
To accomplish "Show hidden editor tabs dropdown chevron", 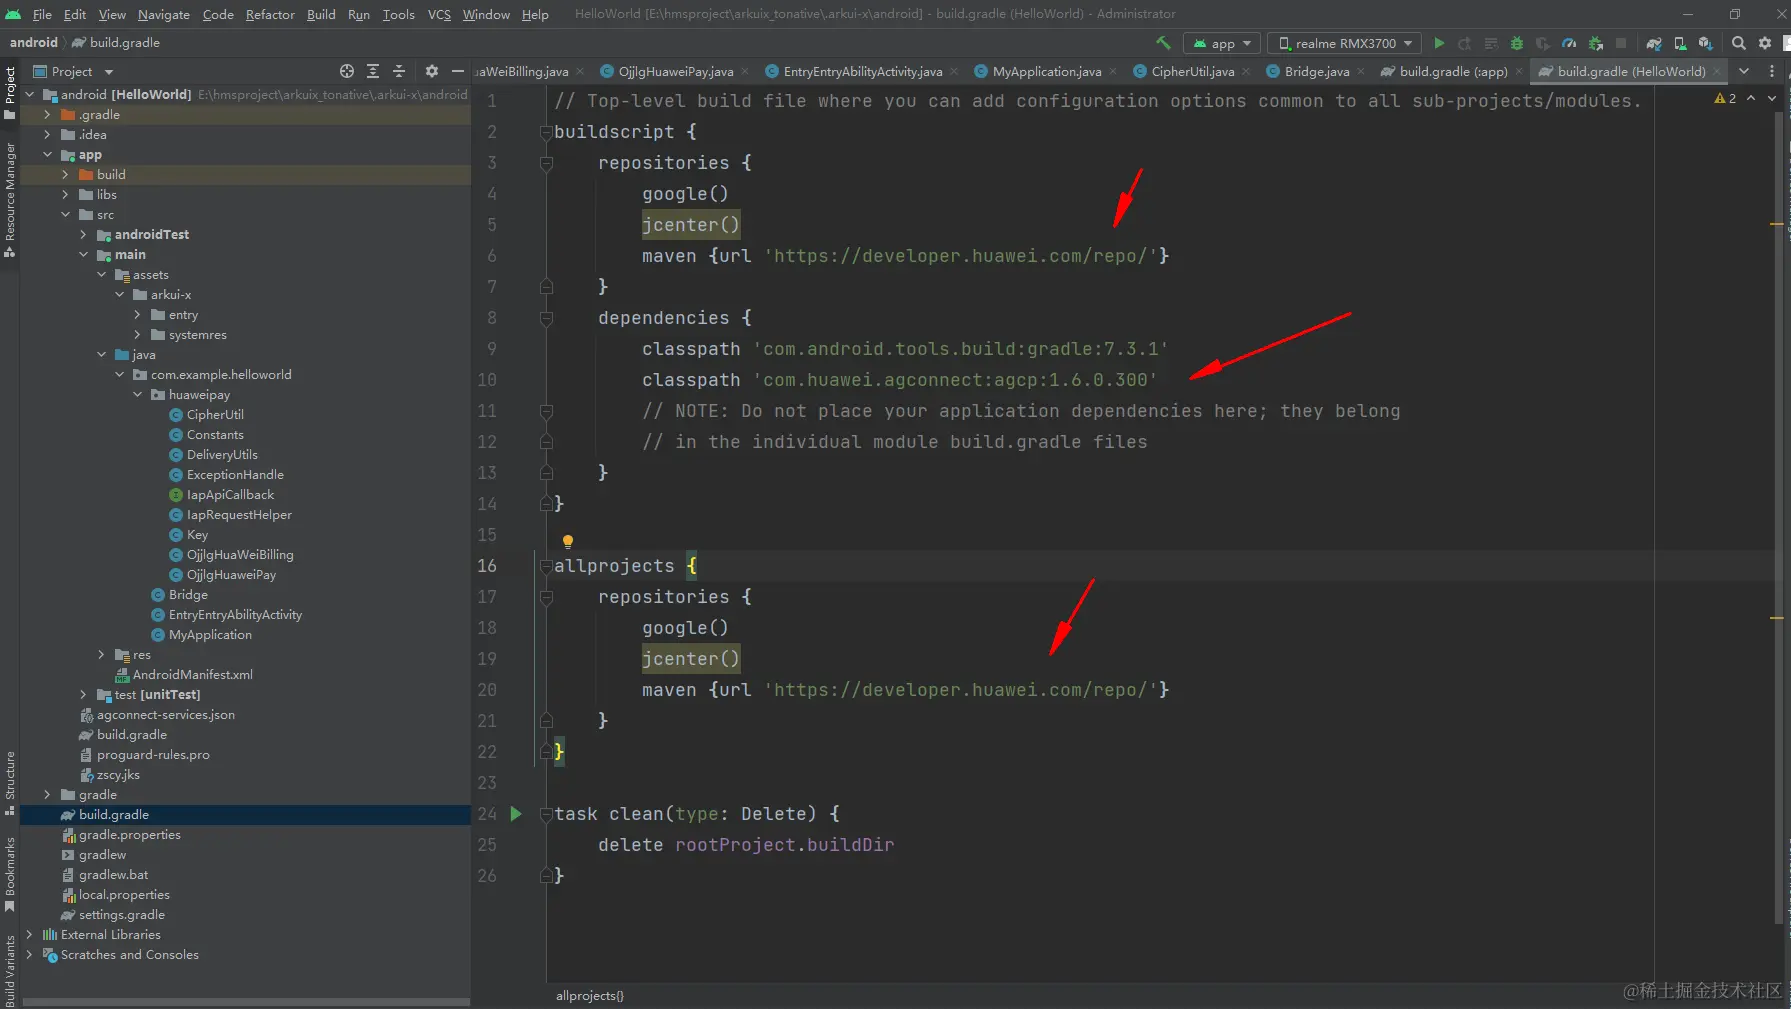I will [x=1744, y=71].
